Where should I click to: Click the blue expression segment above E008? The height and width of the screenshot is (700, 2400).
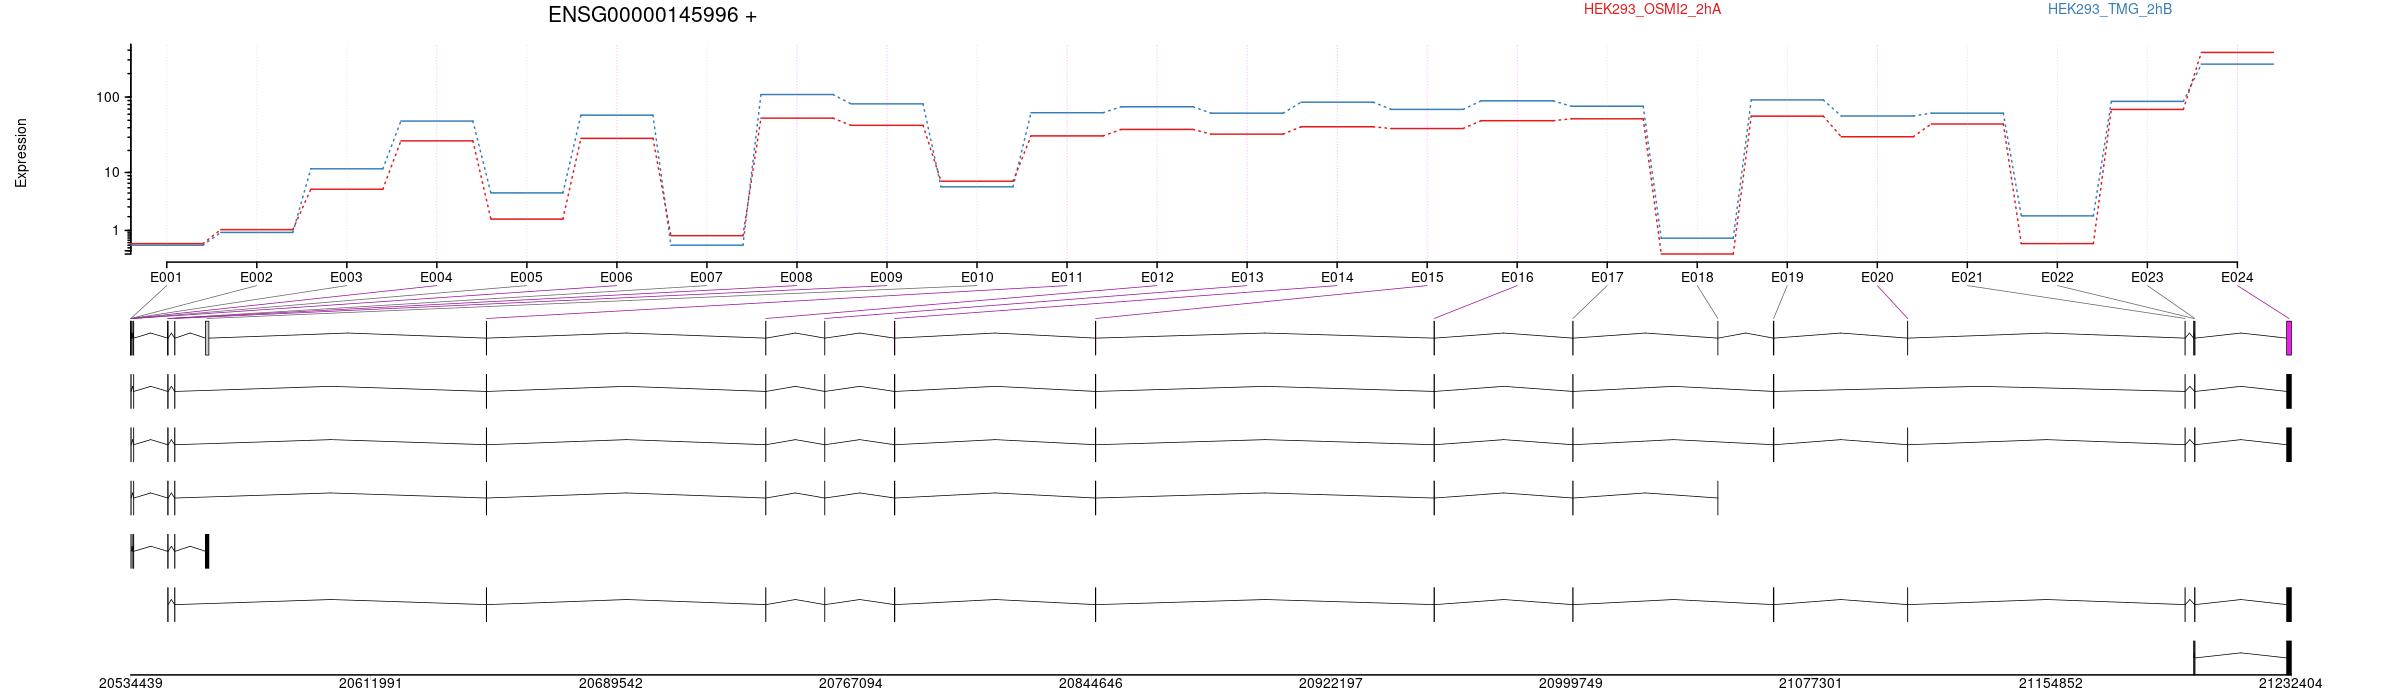(797, 94)
